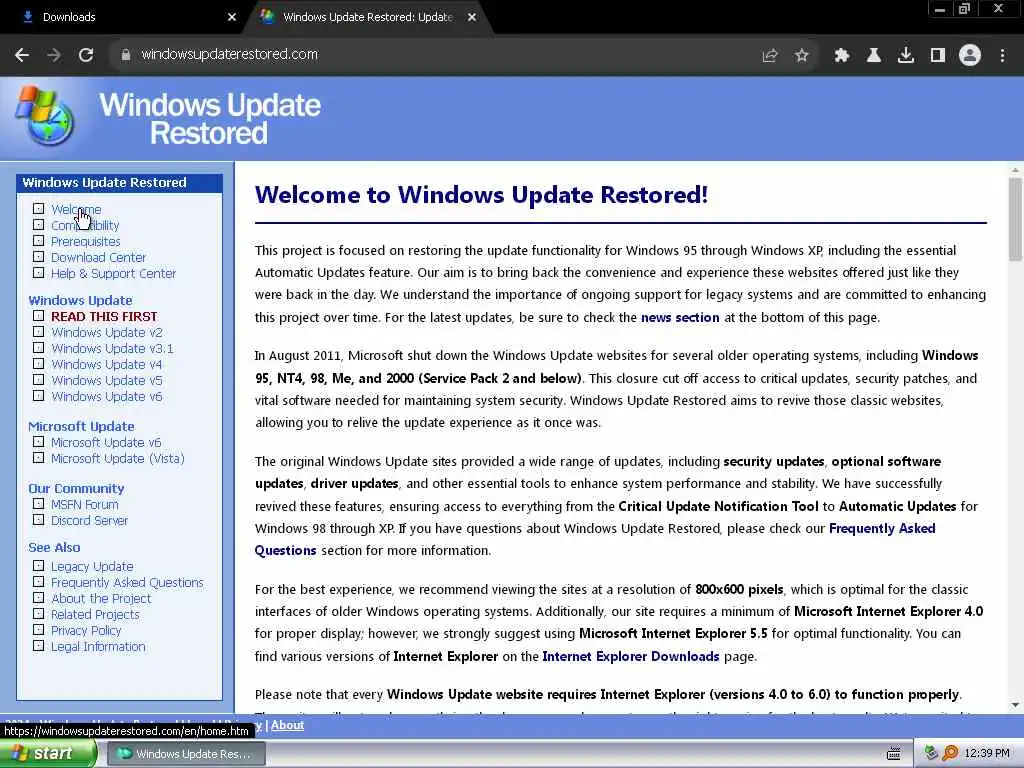Click the square bullet beside Privacy Policy
Viewport: 1024px width, 768px height.
pos(39,630)
